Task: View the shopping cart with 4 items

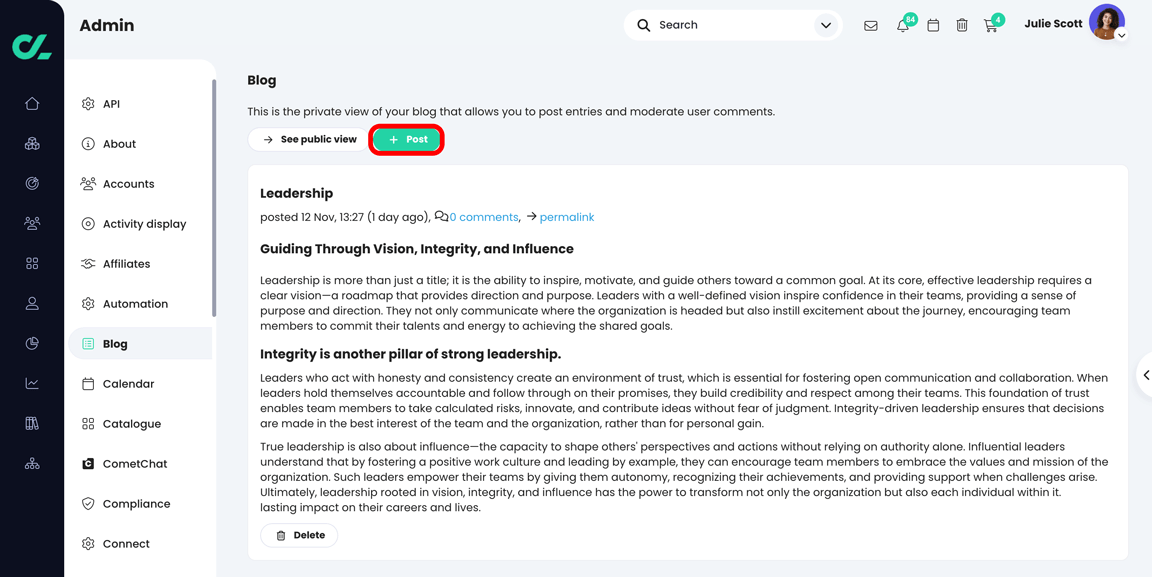Action: click(991, 24)
